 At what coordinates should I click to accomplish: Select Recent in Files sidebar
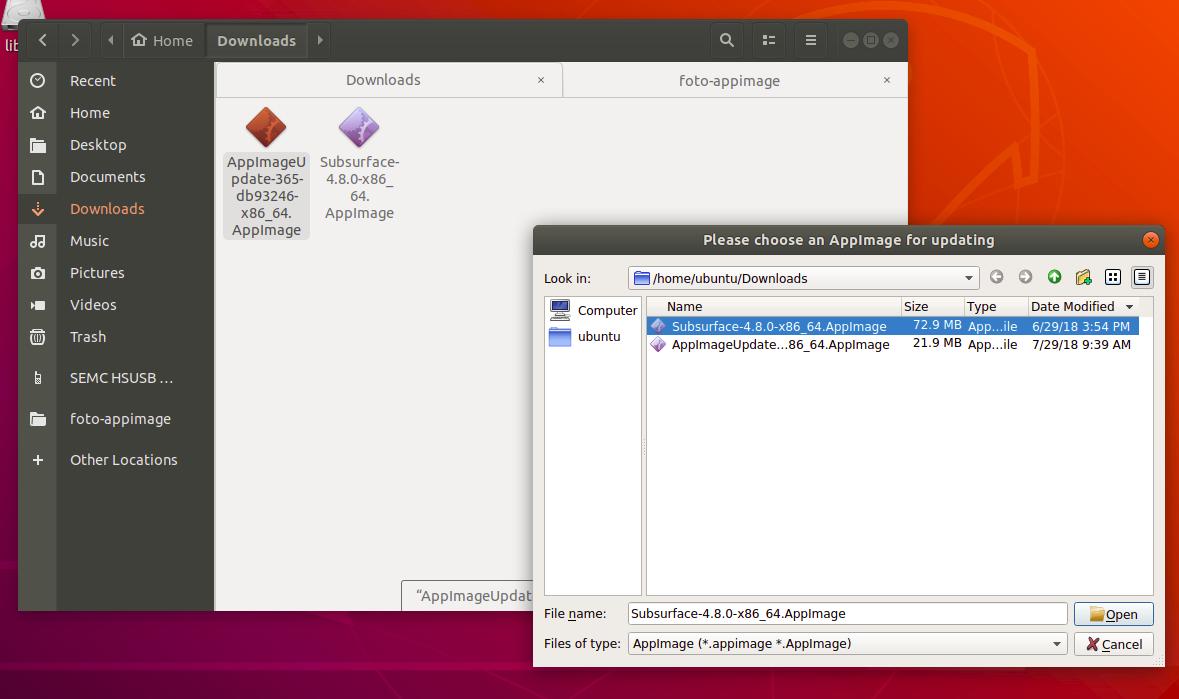tap(116, 80)
